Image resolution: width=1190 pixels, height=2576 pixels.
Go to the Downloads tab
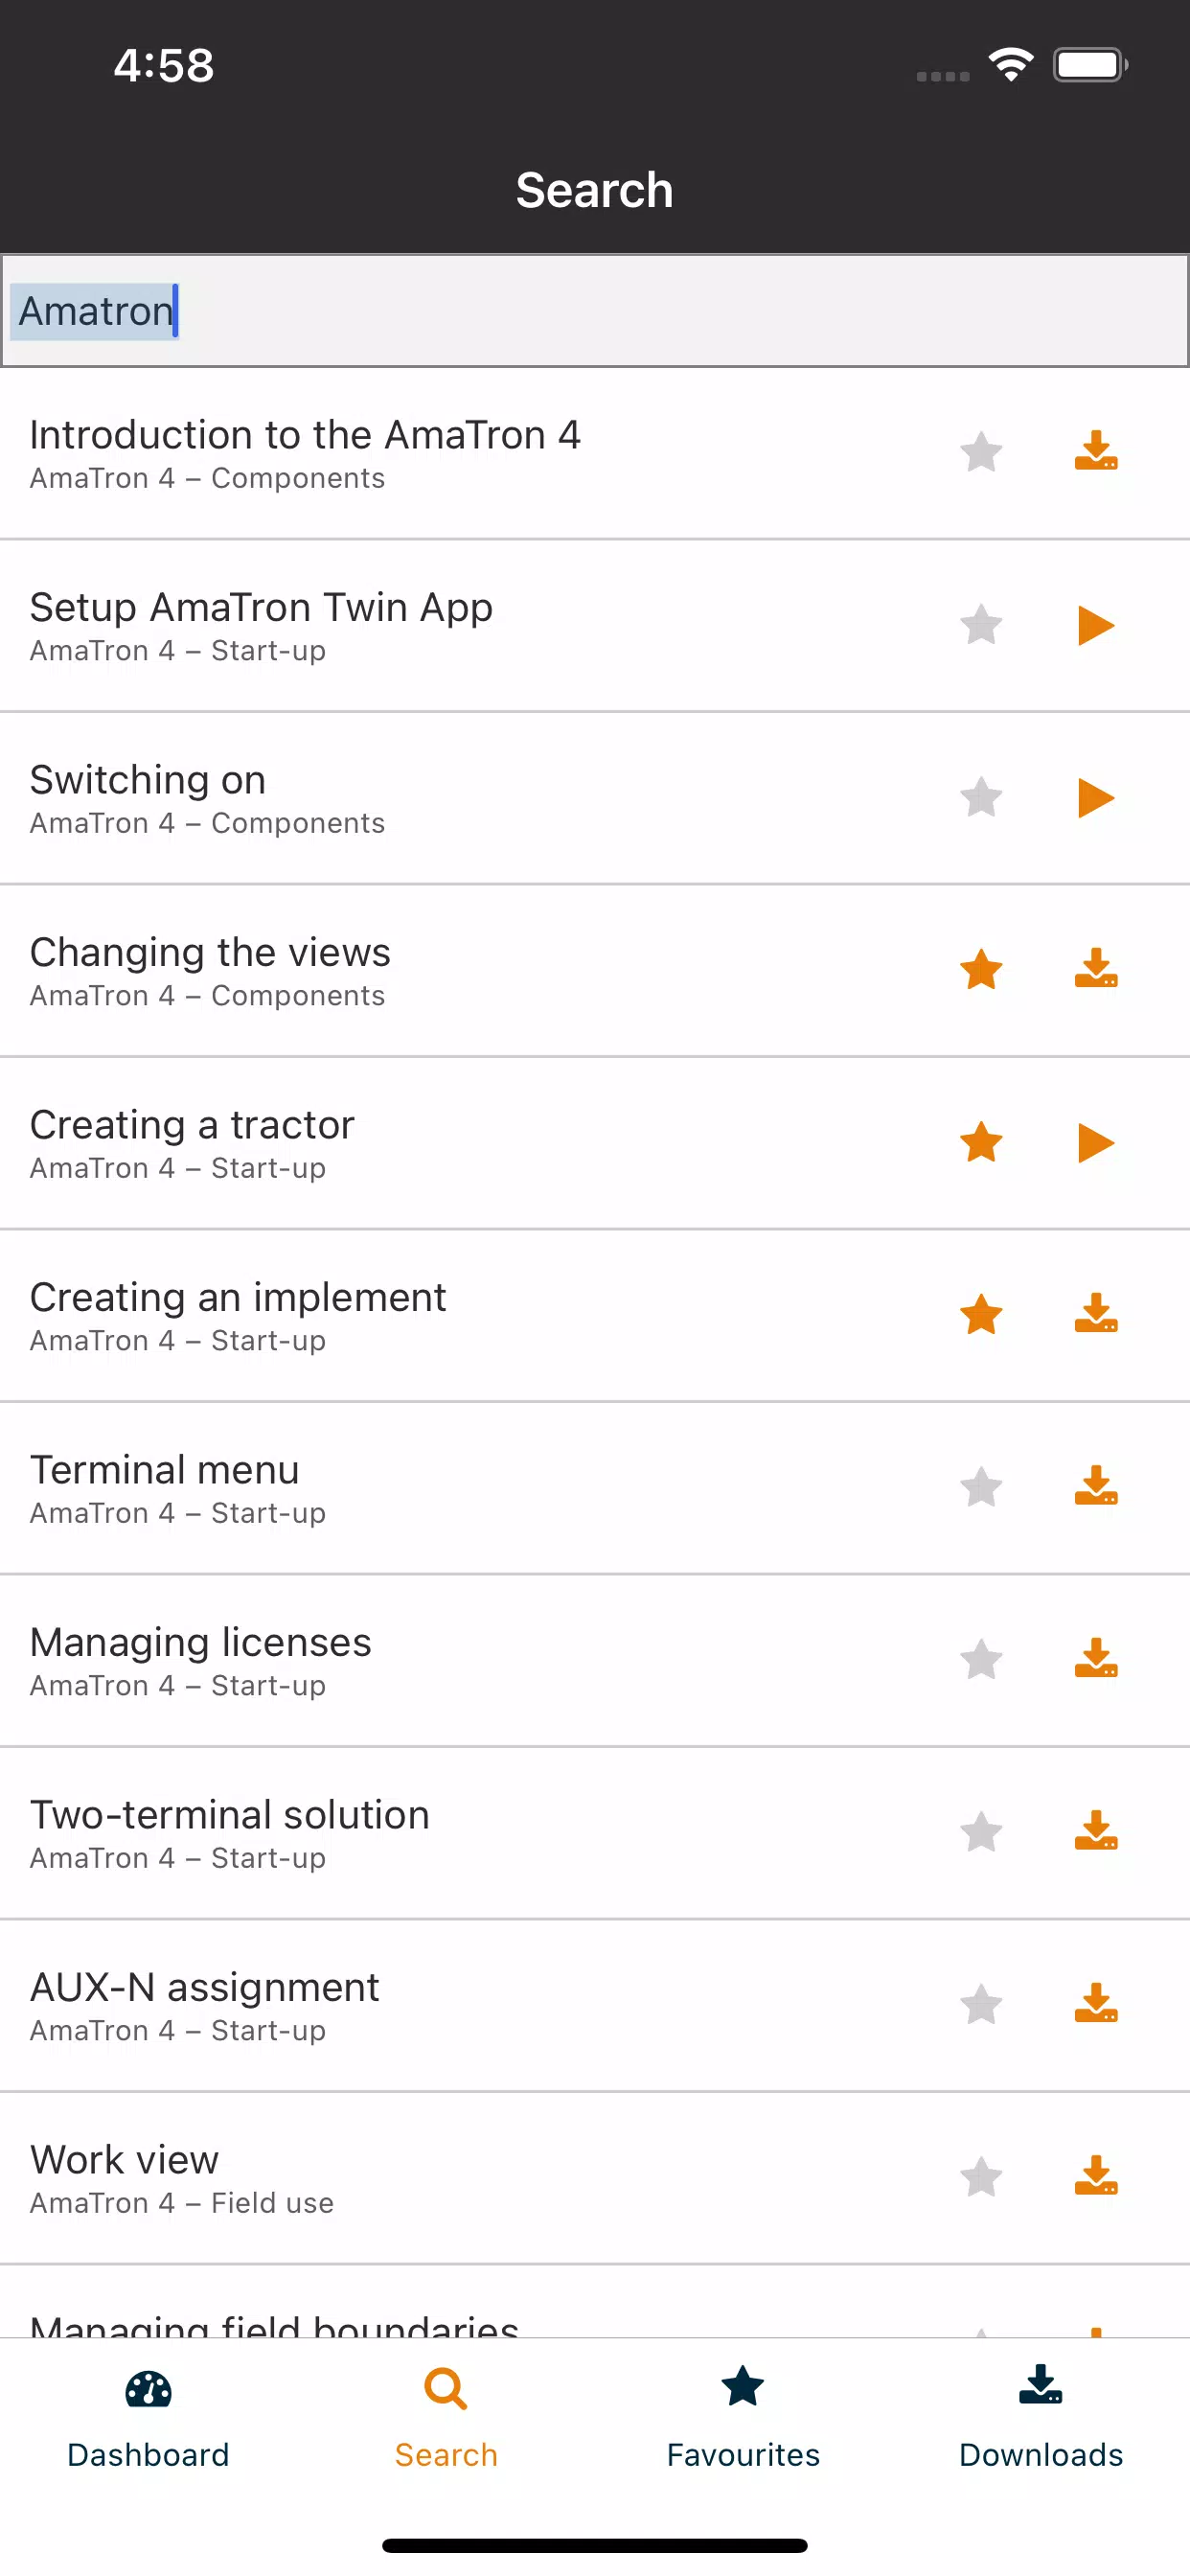coord(1040,2416)
